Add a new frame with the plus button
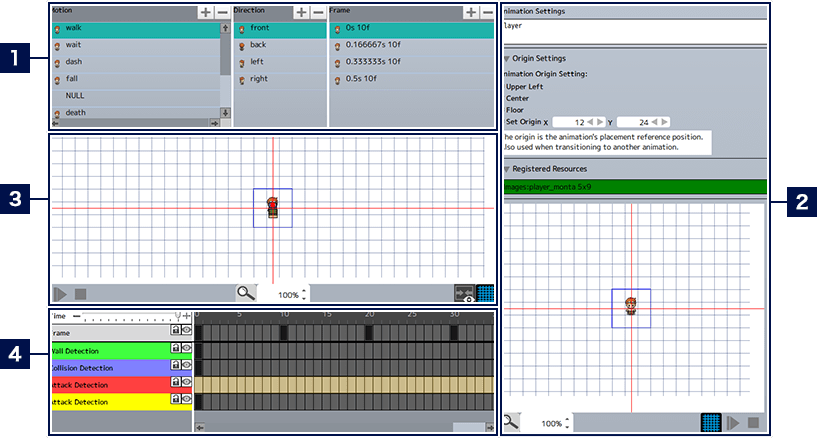 click(x=470, y=12)
